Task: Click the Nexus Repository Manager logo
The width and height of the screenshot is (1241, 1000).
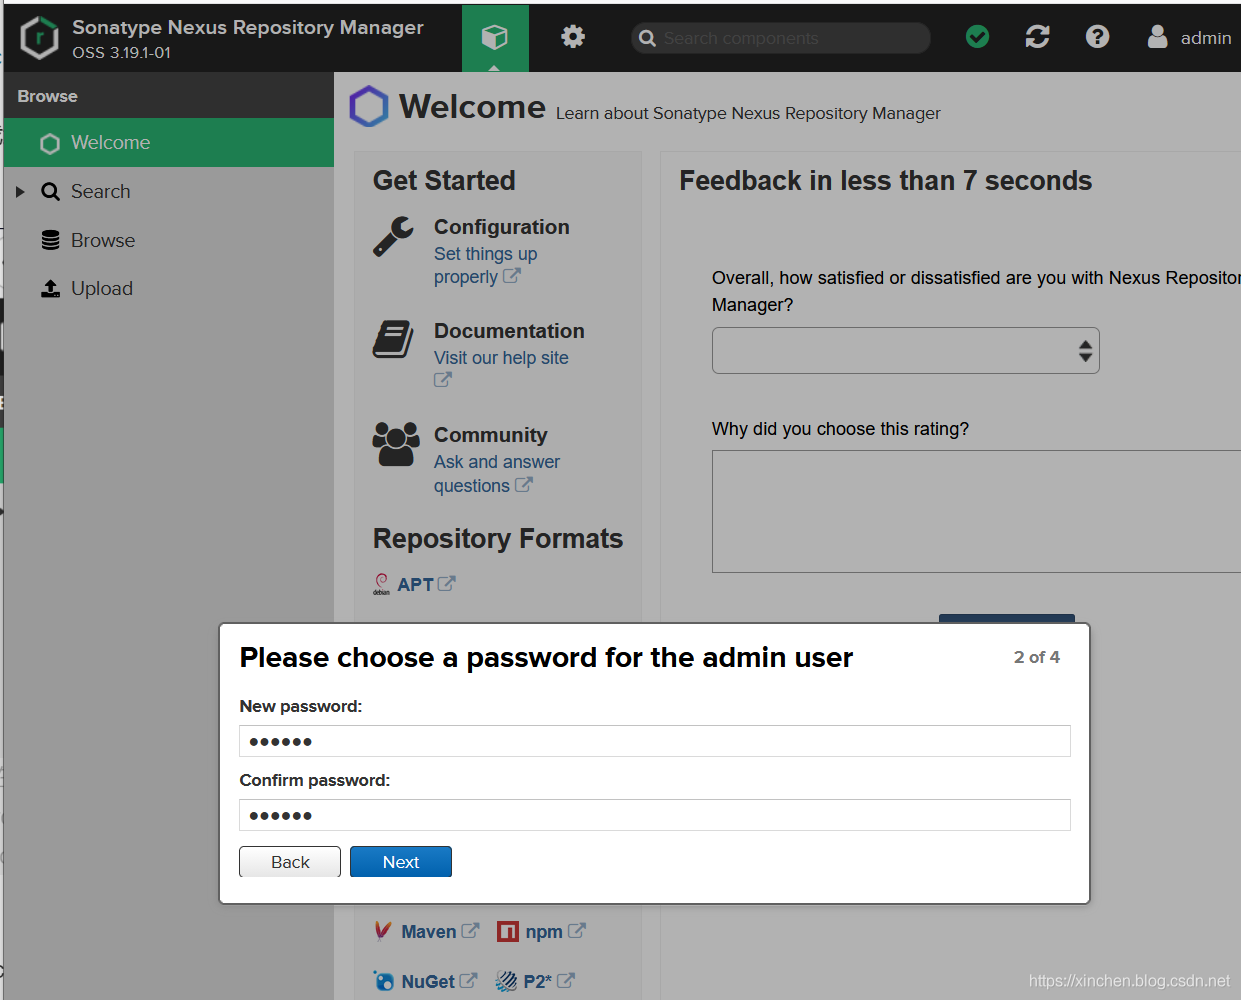Action: click(40, 38)
